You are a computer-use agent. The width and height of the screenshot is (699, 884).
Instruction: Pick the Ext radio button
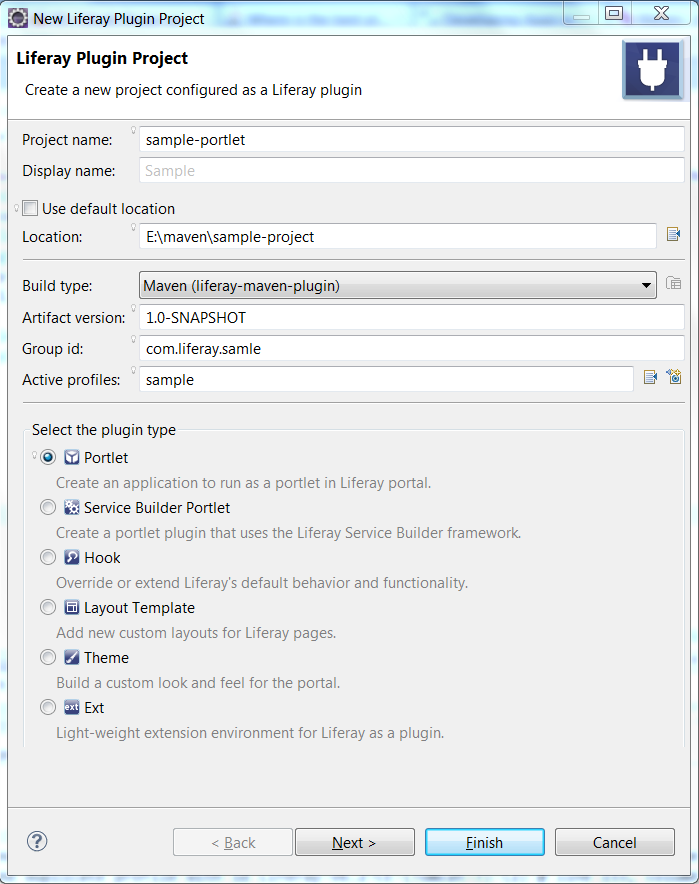click(48, 707)
